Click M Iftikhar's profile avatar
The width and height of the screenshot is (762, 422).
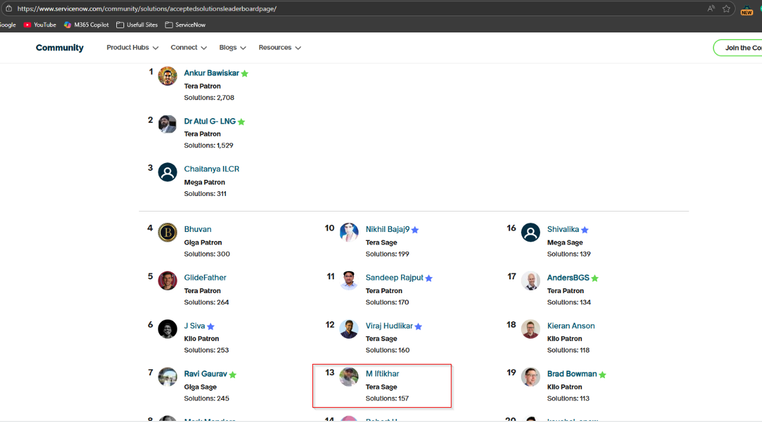[x=348, y=376]
